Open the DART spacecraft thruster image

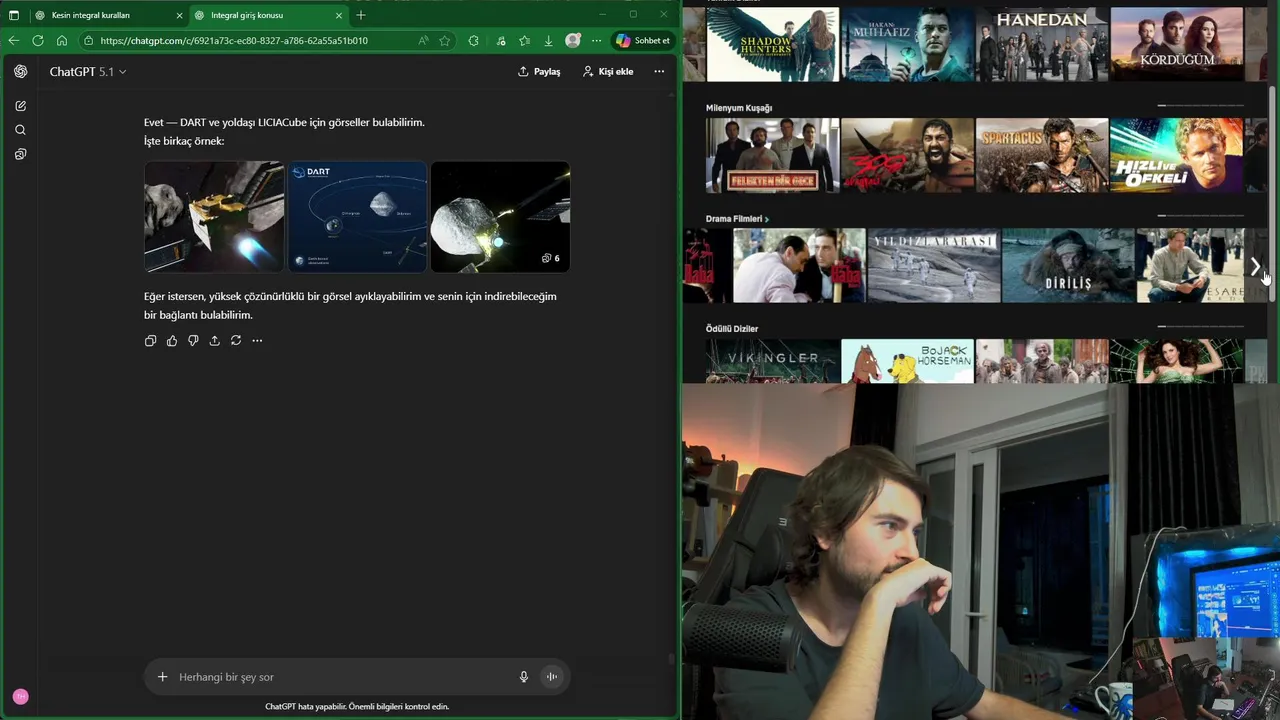[214, 217]
